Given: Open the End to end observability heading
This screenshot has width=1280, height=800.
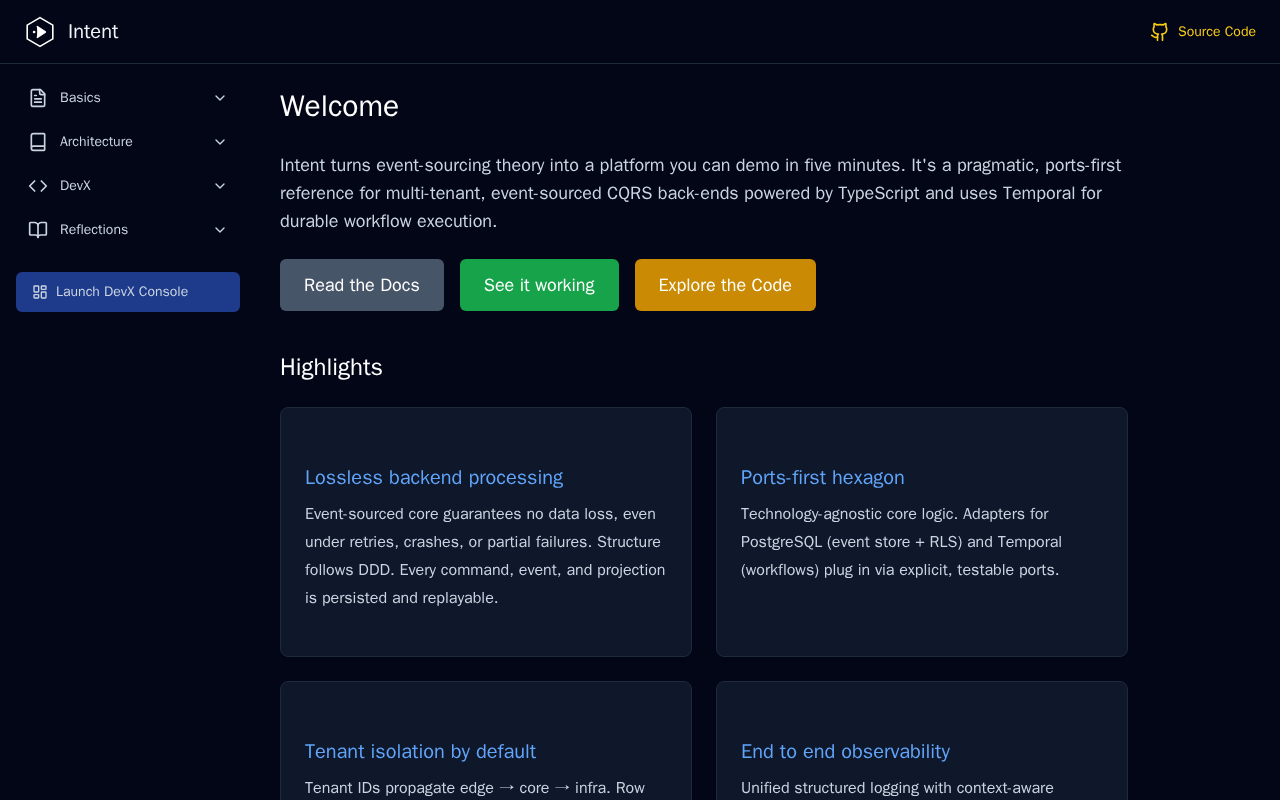Looking at the screenshot, I should pyautogui.click(x=845, y=752).
